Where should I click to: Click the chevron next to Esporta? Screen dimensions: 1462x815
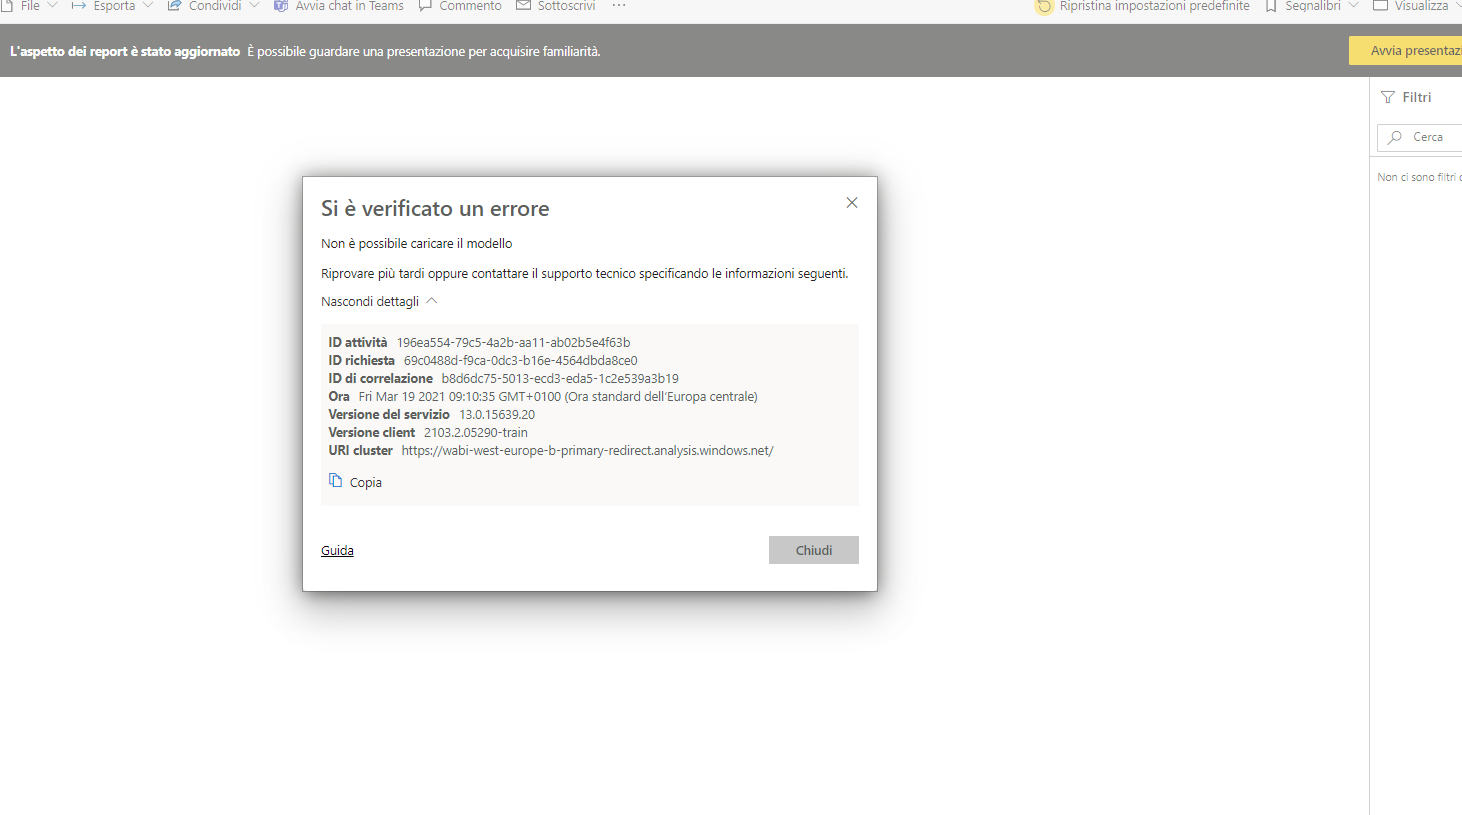148,5
